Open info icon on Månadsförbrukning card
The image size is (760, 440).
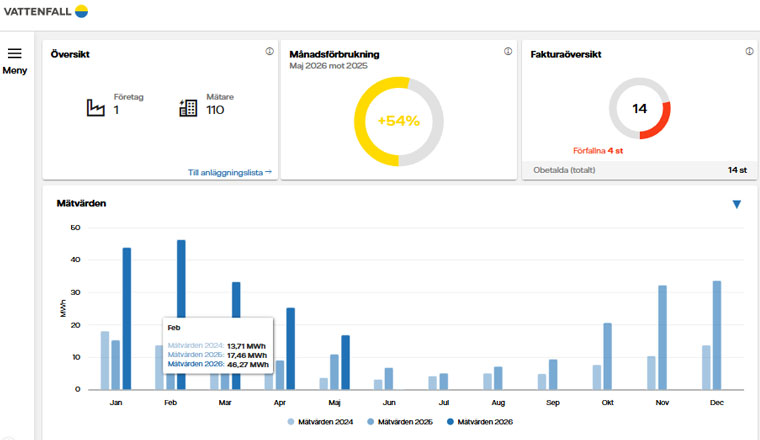tap(508, 51)
